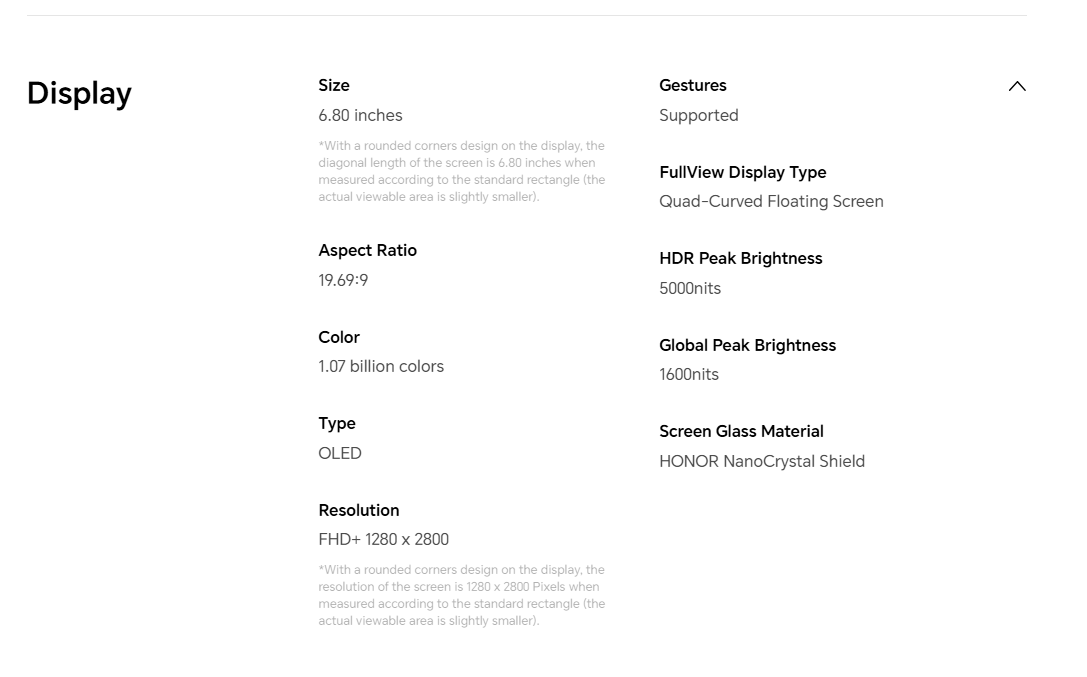Screen dimensions: 1087x677
Task: Select the Size spec label
Action: pyautogui.click(x=333, y=85)
